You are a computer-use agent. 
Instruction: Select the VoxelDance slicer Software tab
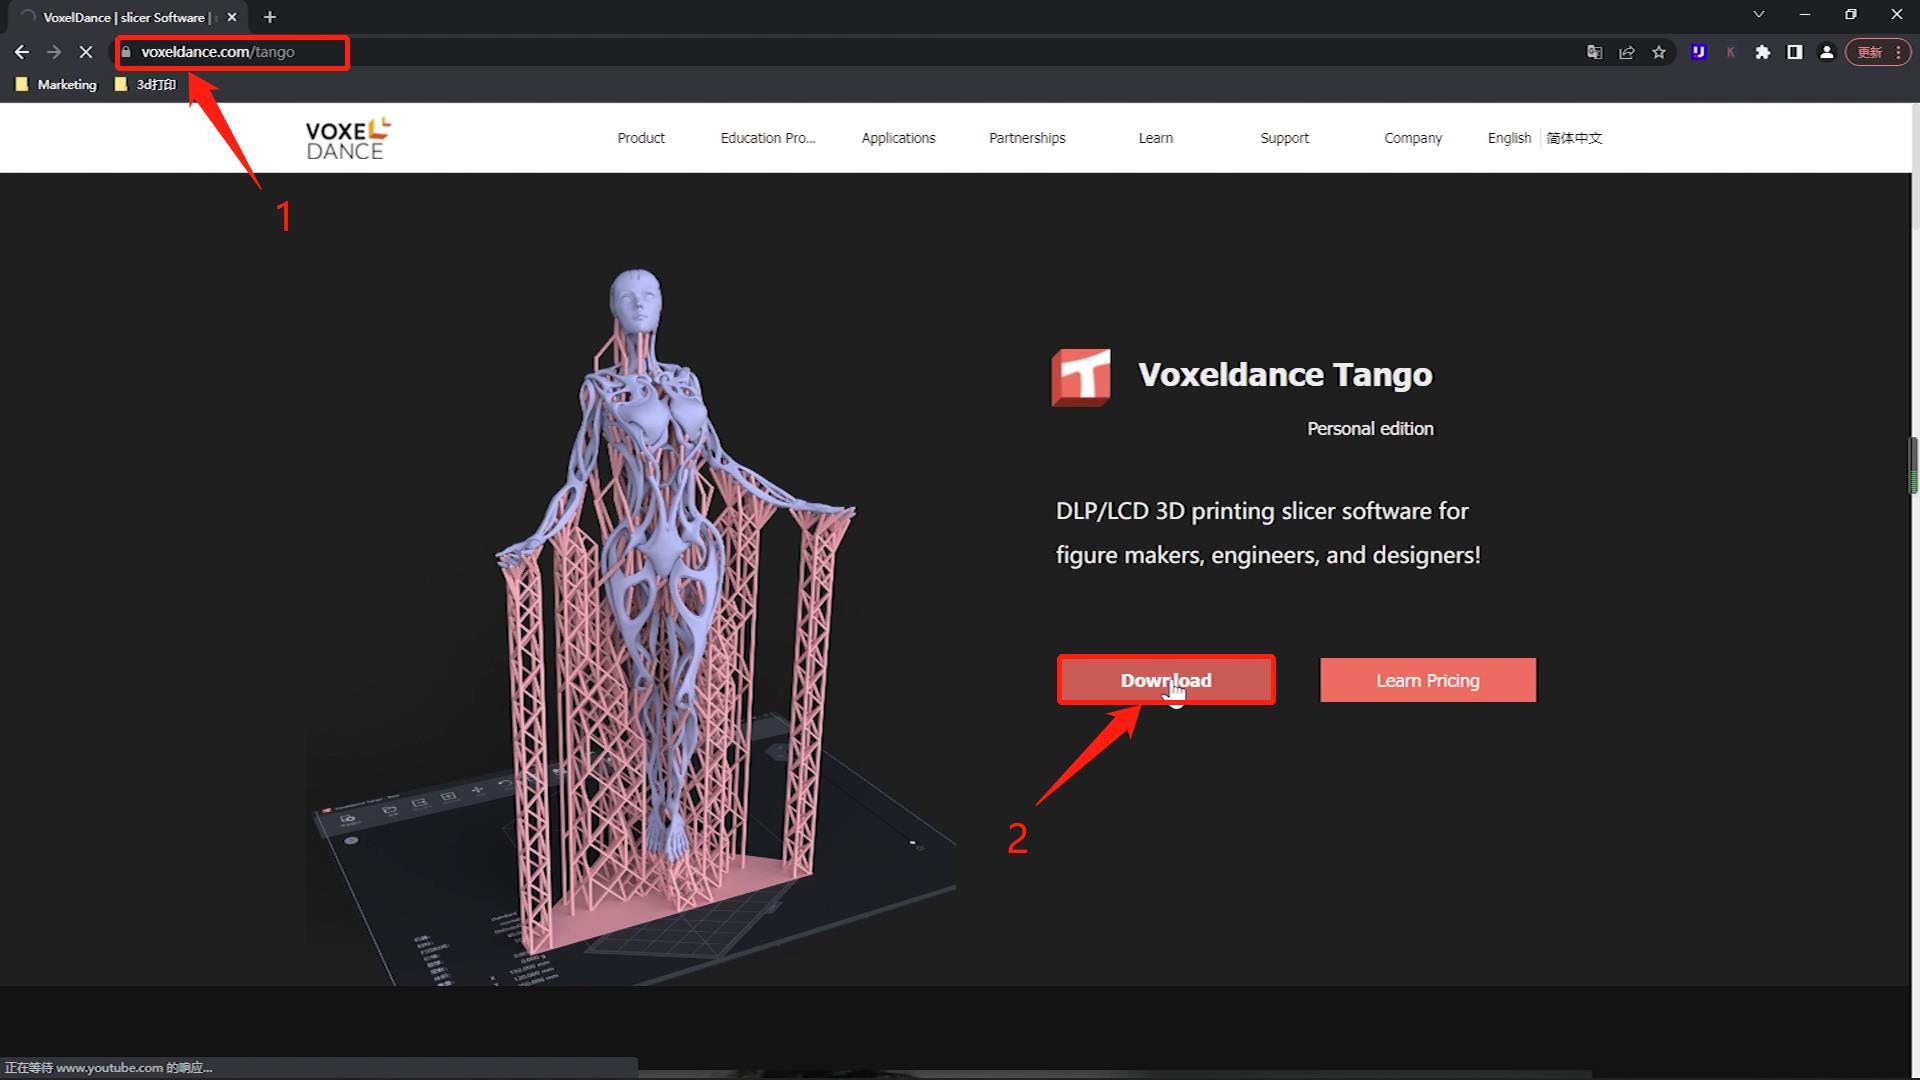[128, 17]
